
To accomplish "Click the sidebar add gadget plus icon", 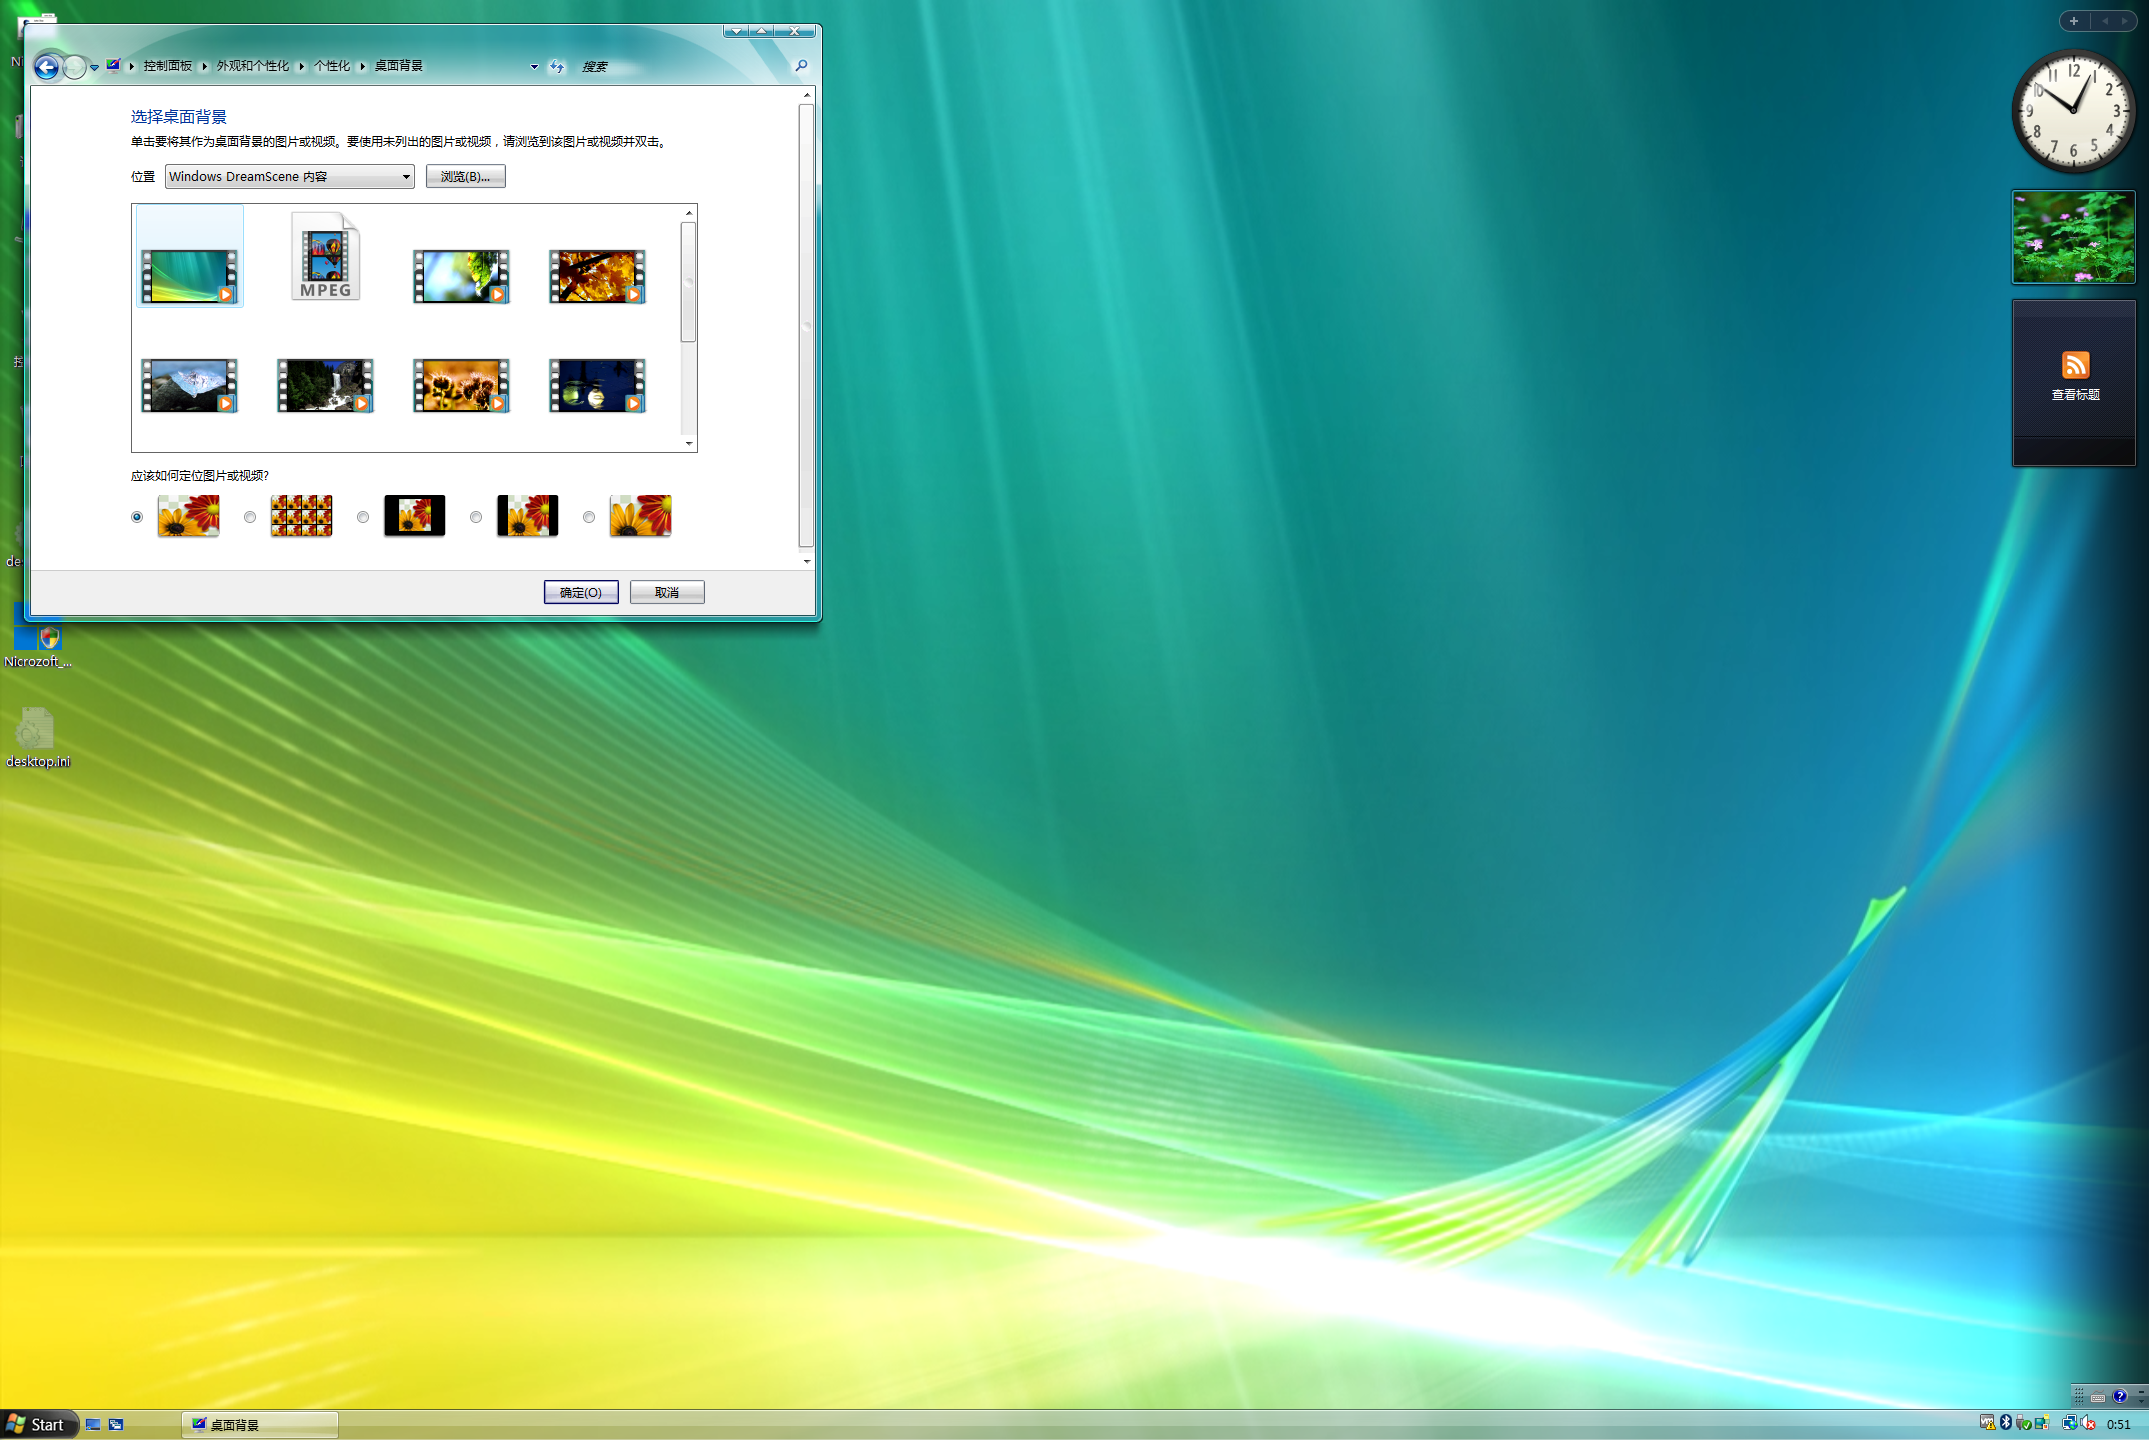I will click(x=2074, y=21).
